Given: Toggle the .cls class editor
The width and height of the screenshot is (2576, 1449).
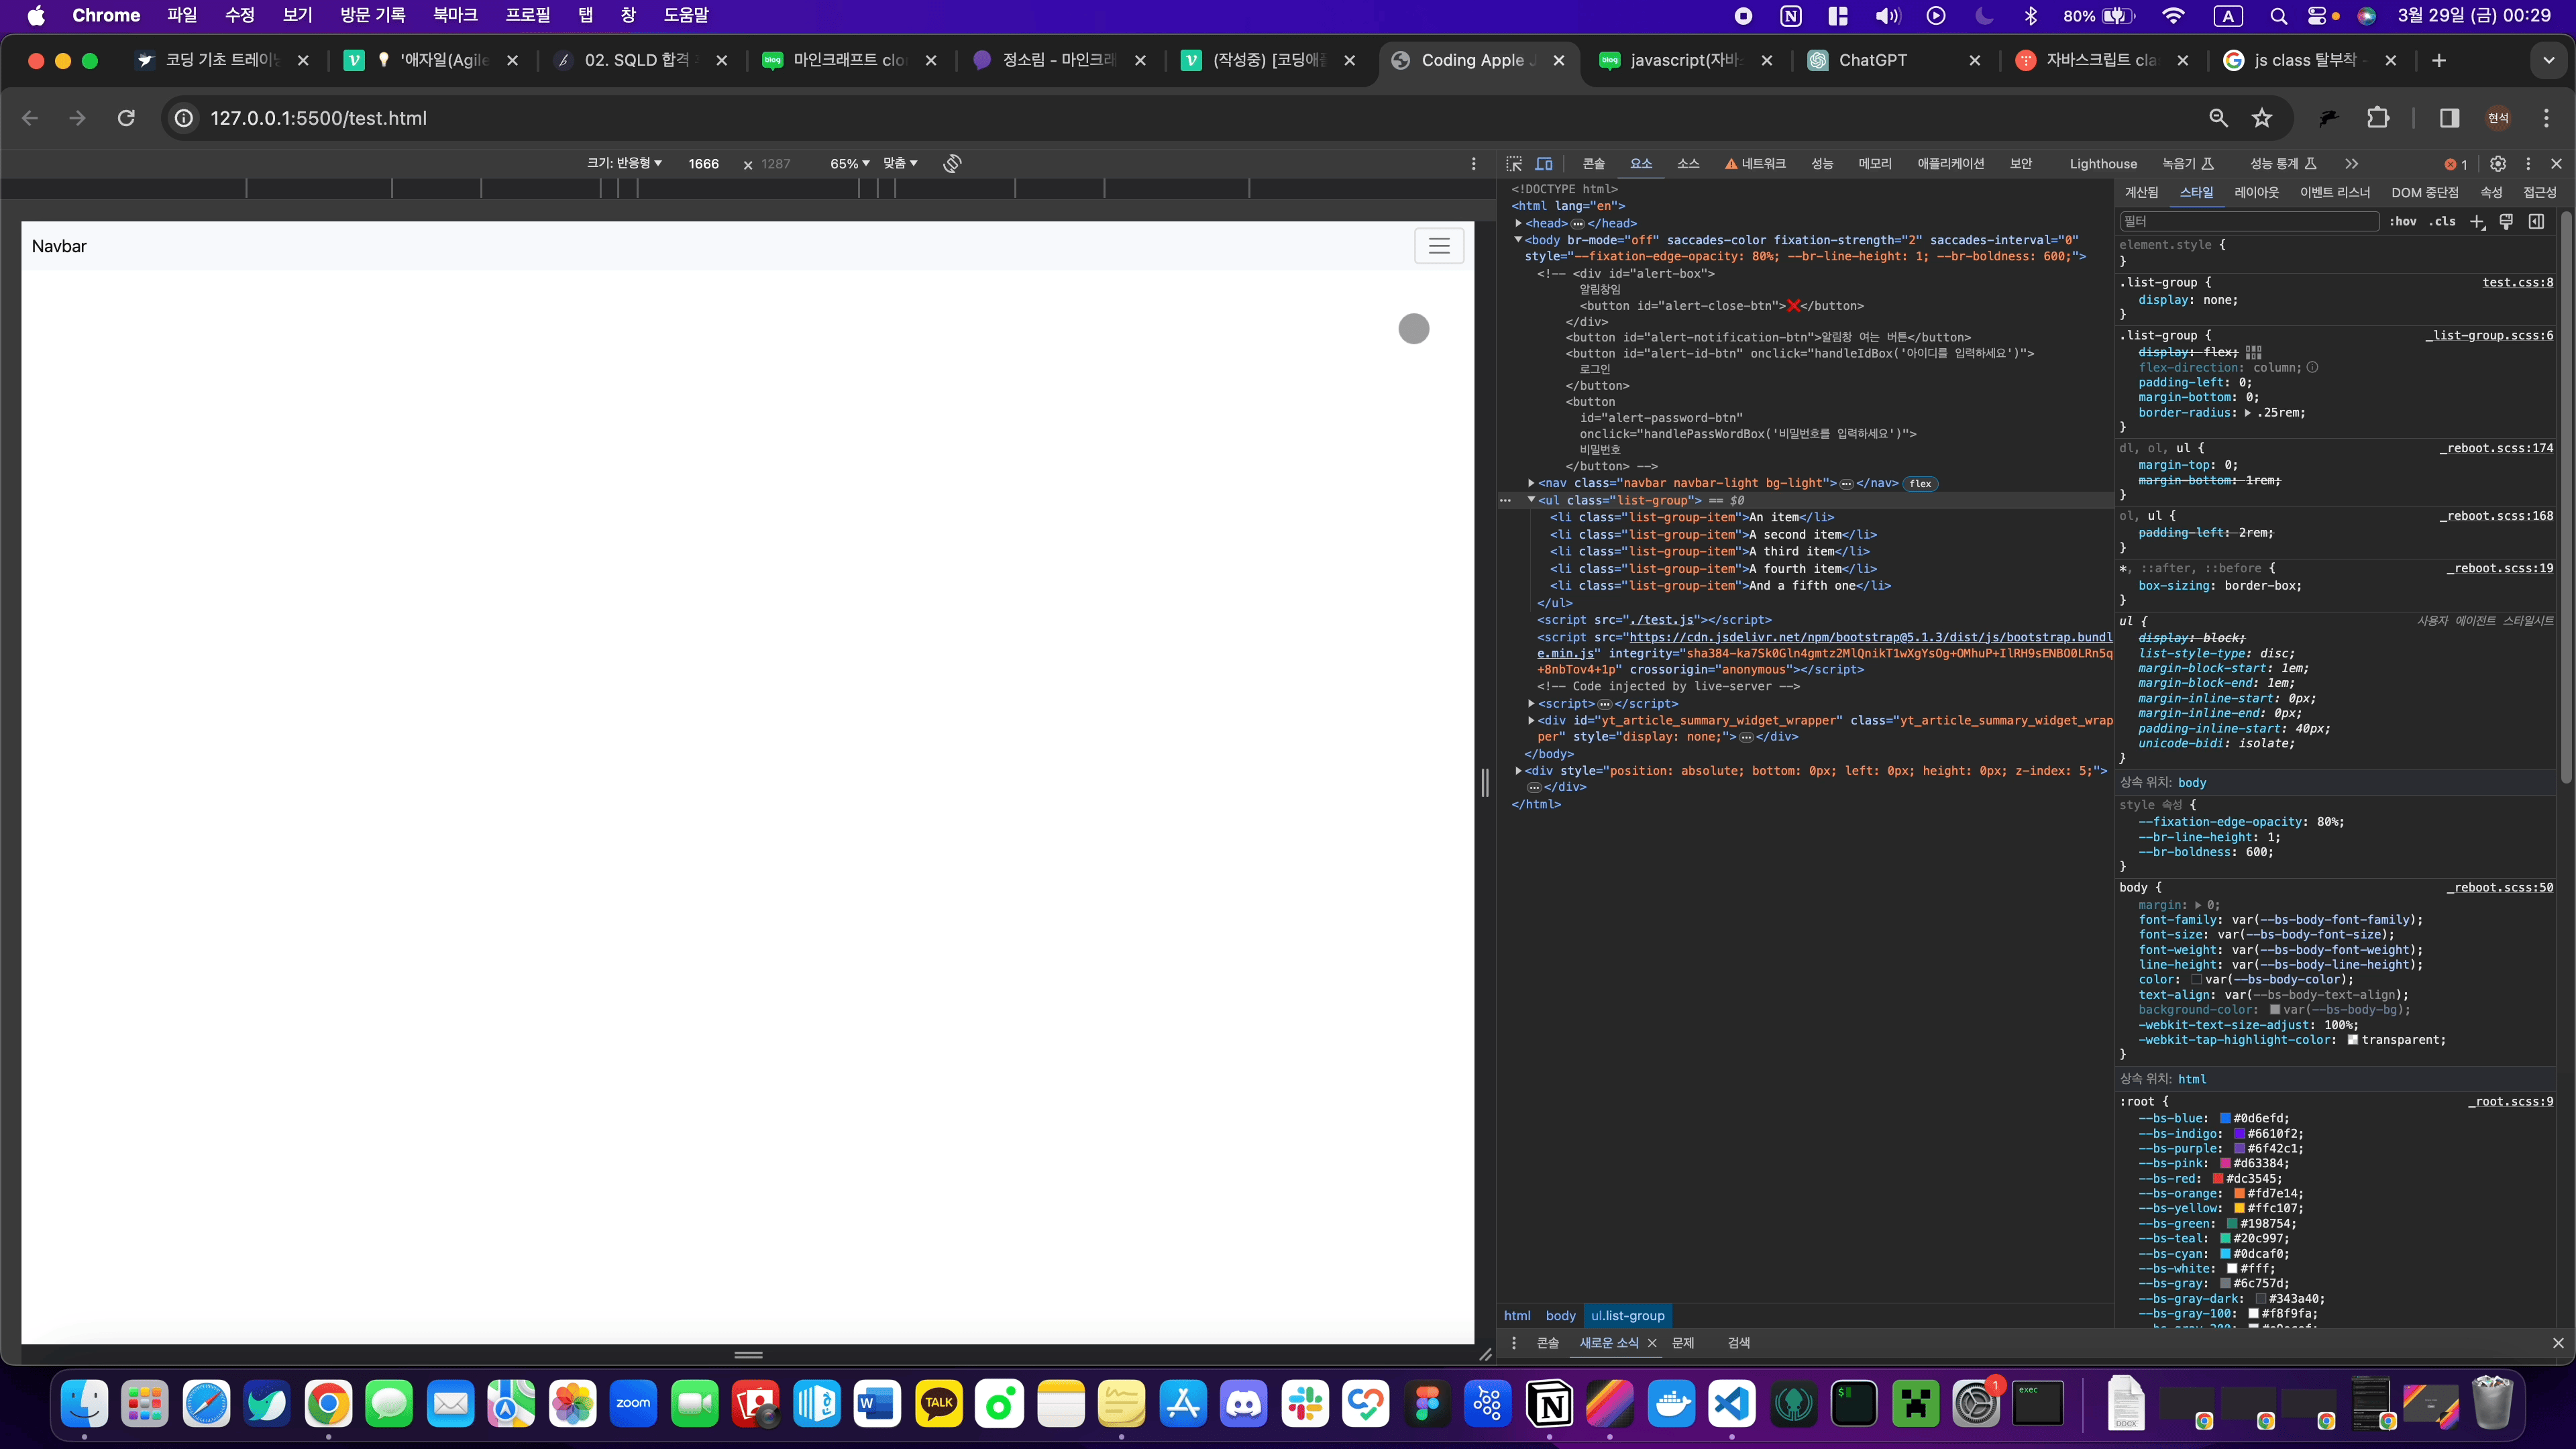Looking at the screenshot, I should click(x=2443, y=221).
